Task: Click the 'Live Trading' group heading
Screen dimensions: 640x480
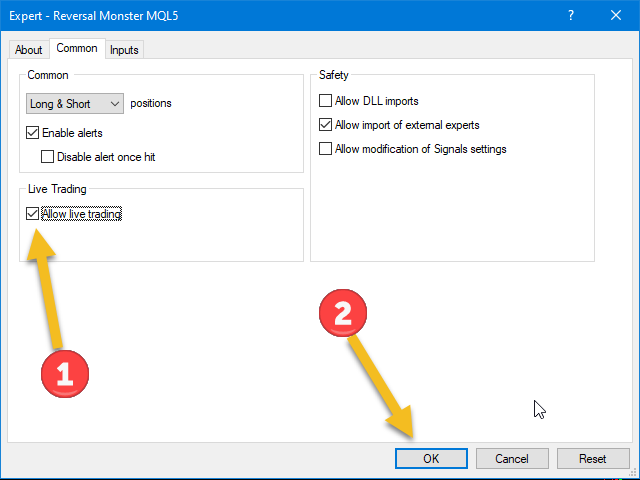Action: click(57, 189)
